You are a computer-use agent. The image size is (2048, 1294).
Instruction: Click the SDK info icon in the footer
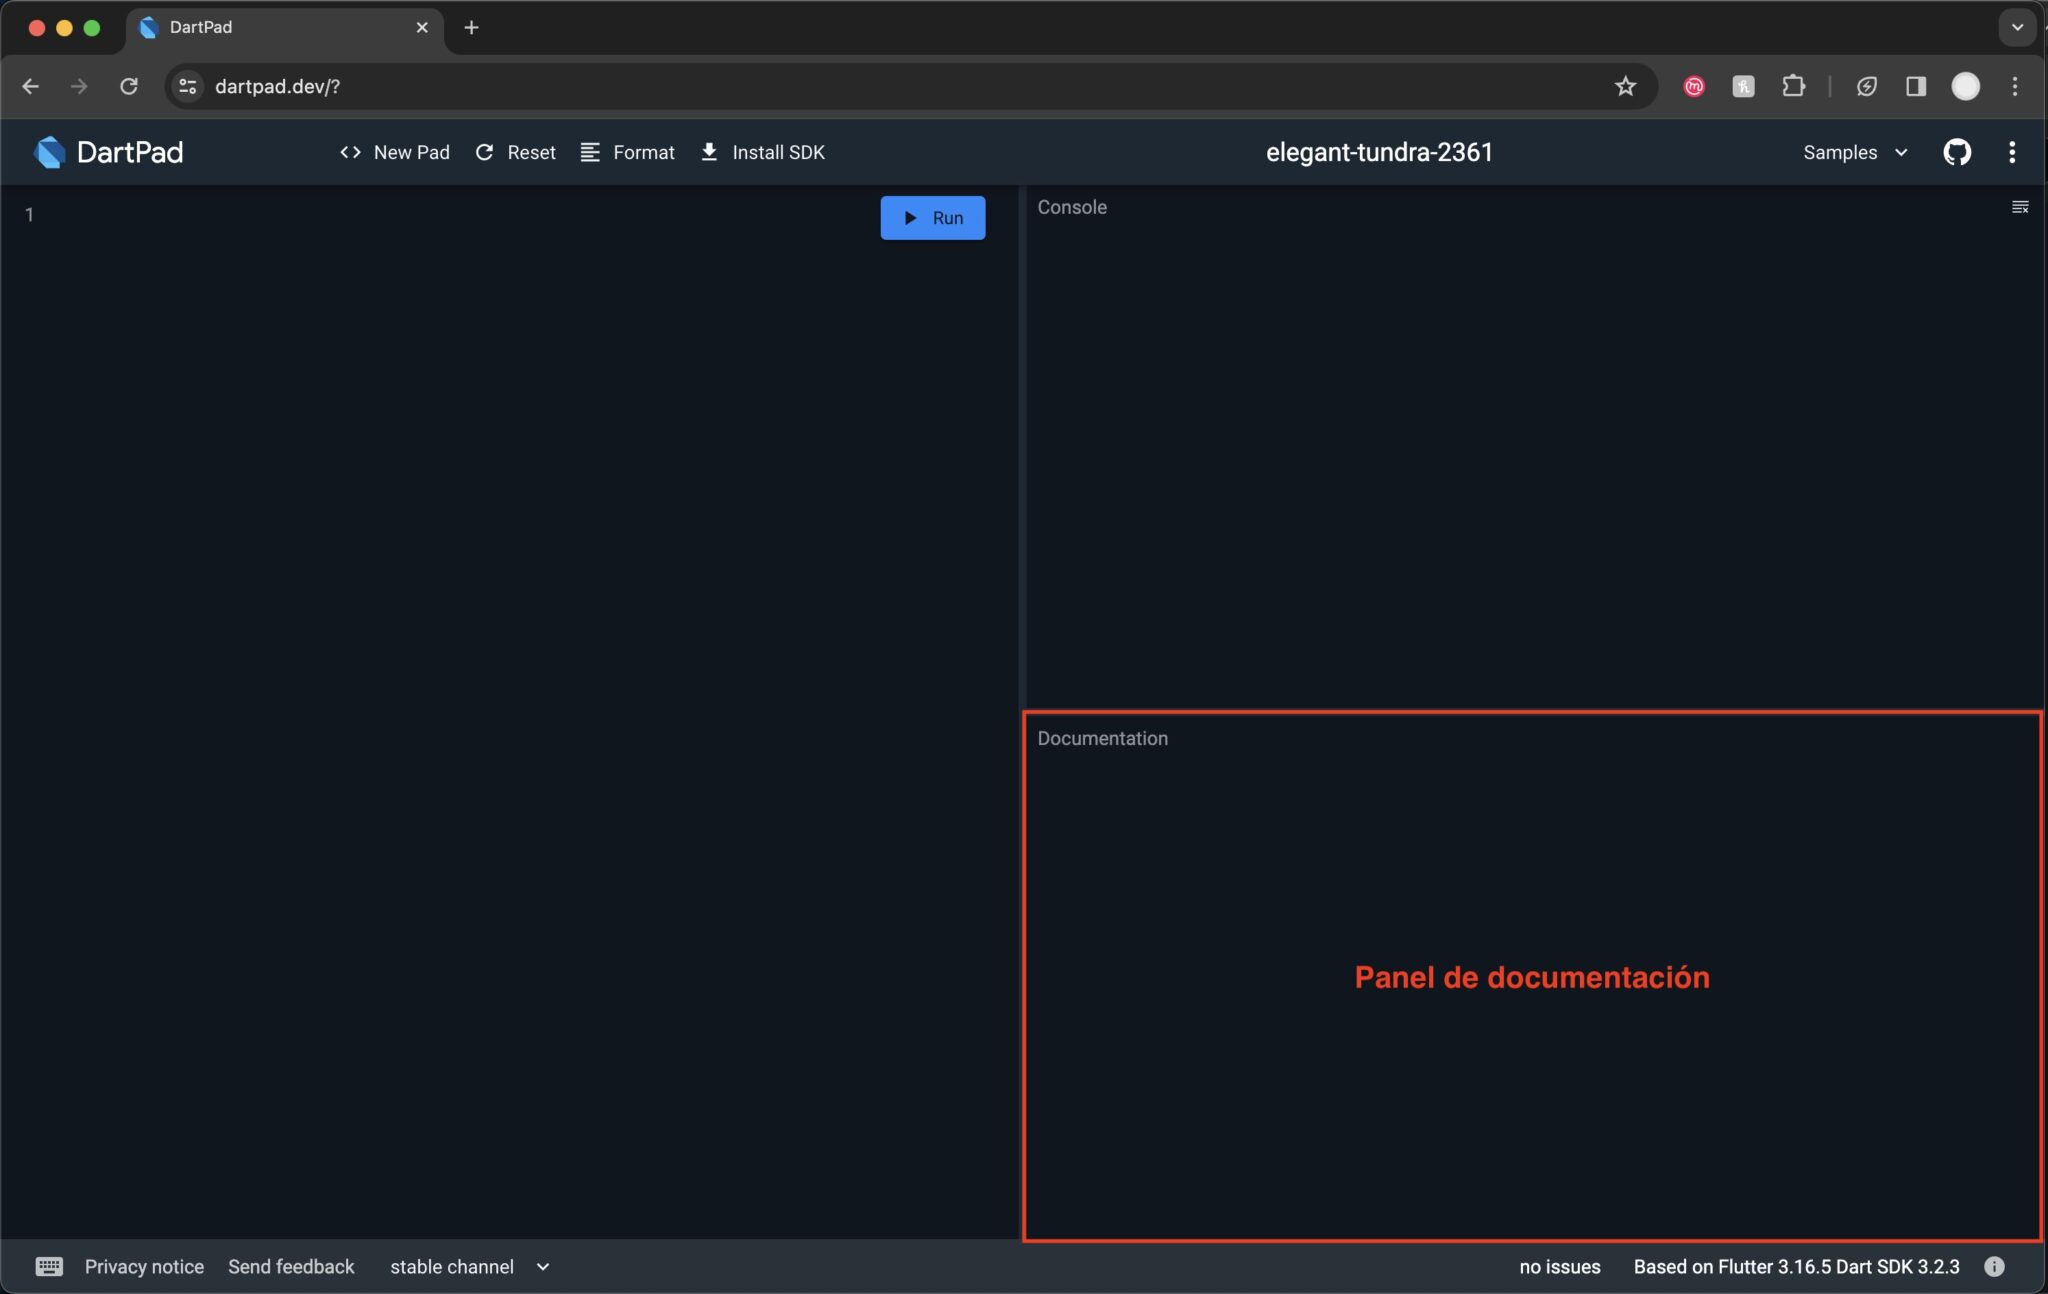click(x=1994, y=1266)
